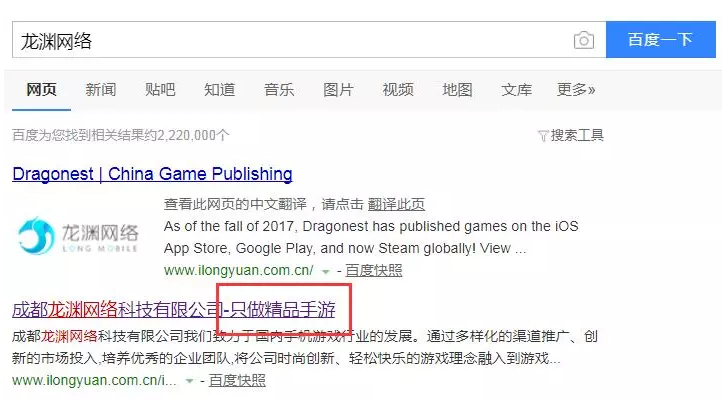Viewport: 725px width, 408px height.
Task: Open the 搜索工具 filter
Action: click(x=571, y=136)
